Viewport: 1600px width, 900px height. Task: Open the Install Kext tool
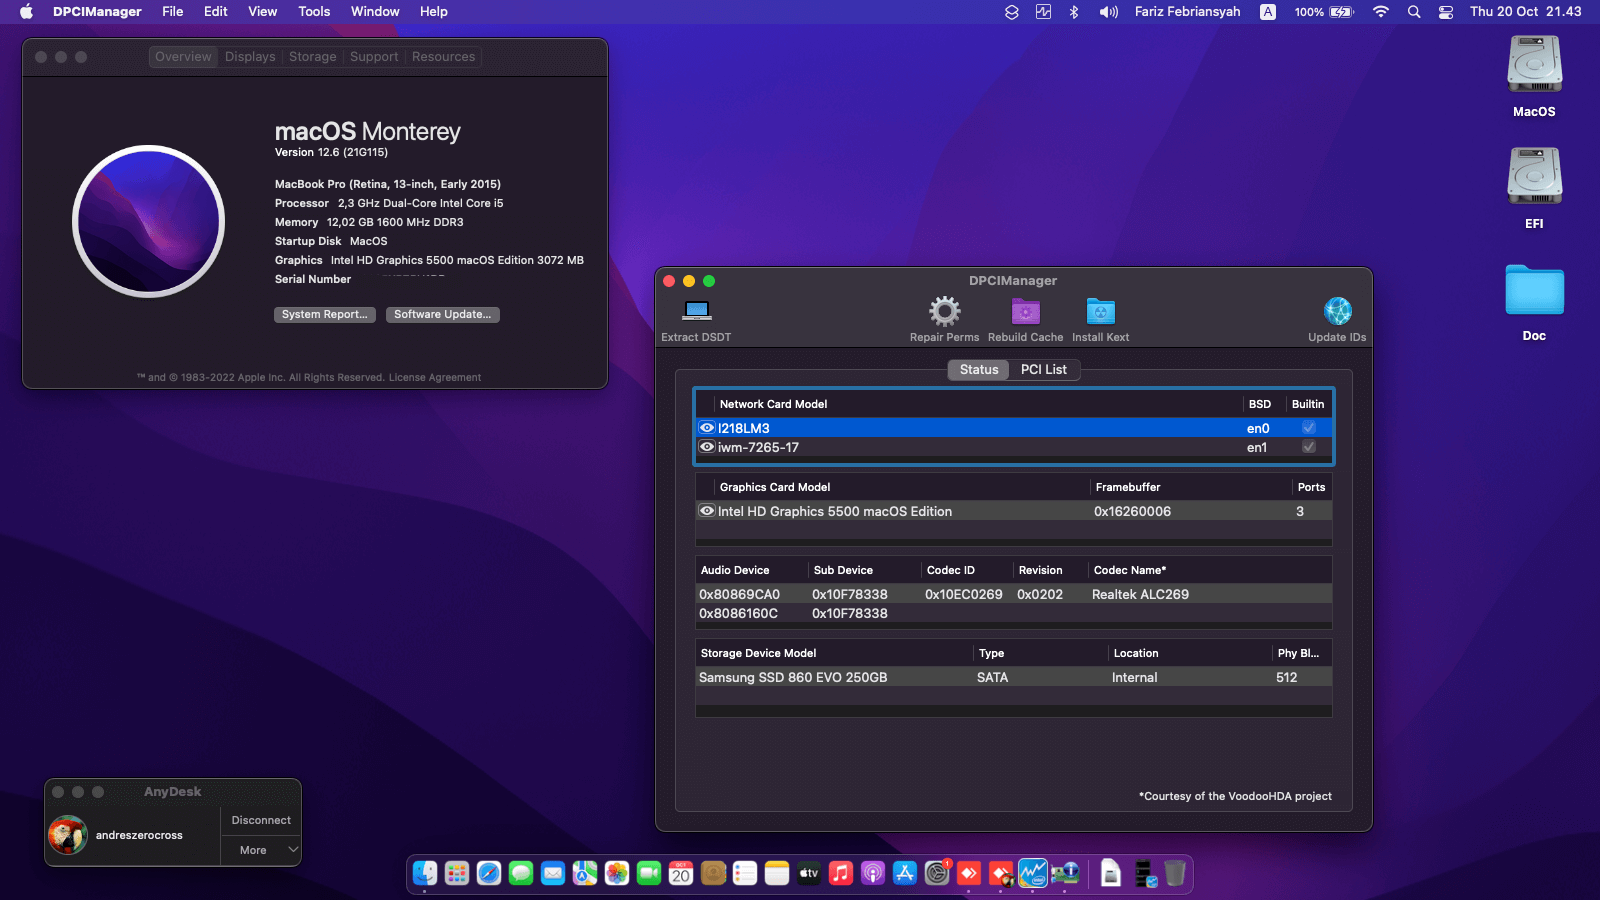[1100, 311]
